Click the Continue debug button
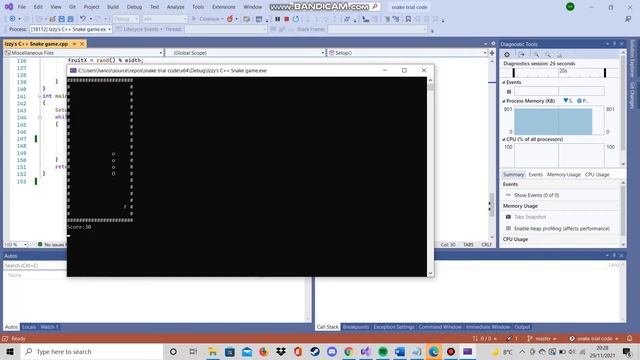The height and width of the screenshot is (360, 640). (x=207, y=19)
